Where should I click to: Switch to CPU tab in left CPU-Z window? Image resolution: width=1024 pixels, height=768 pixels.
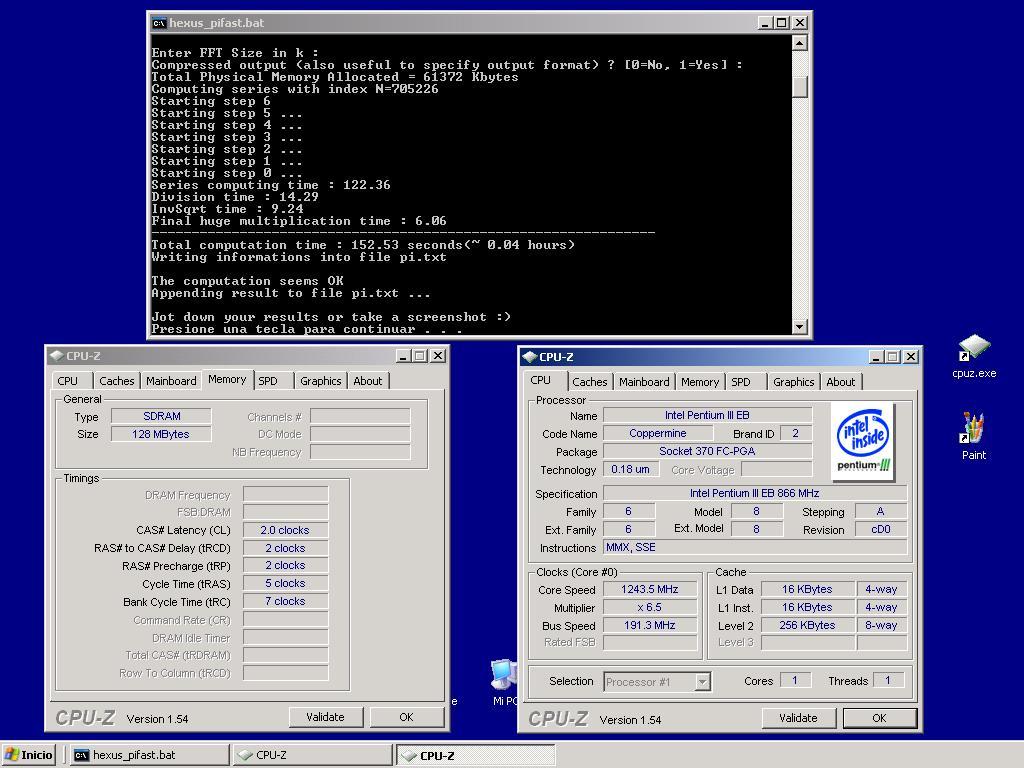coord(67,381)
